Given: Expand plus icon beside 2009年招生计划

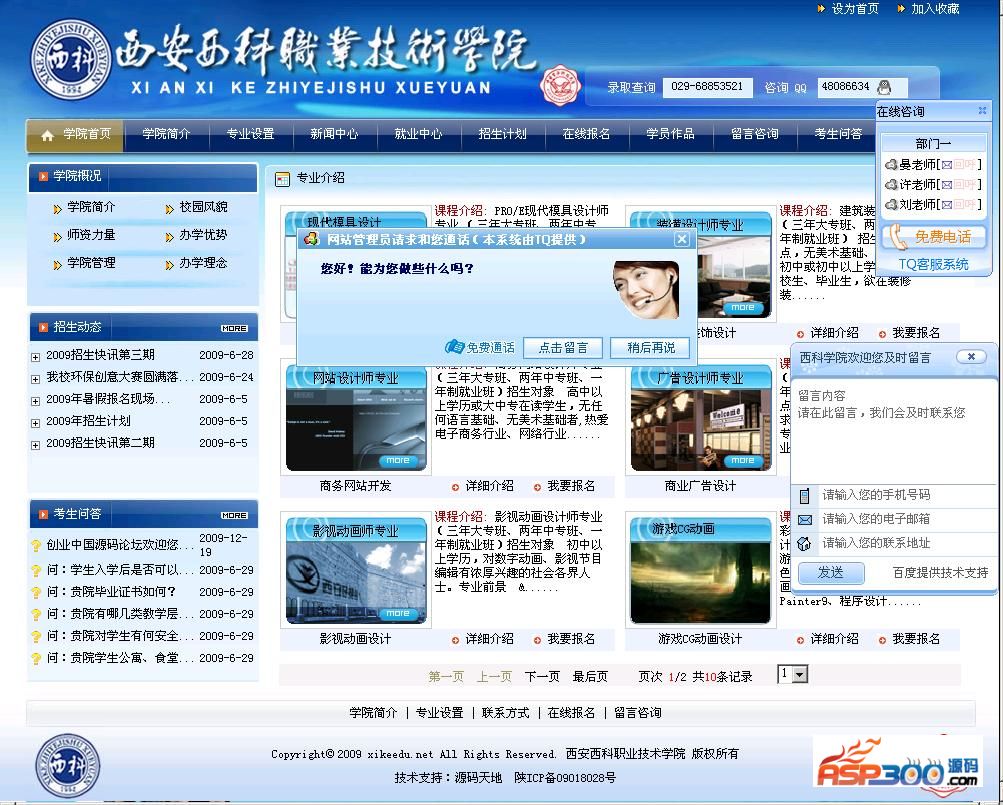Looking at the screenshot, I should click(x=36, y=423).
